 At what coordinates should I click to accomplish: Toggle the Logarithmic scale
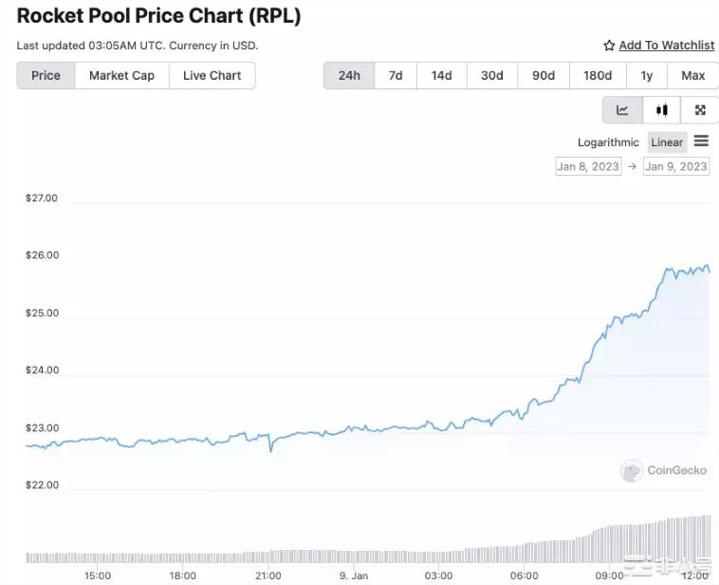point(608,143)
